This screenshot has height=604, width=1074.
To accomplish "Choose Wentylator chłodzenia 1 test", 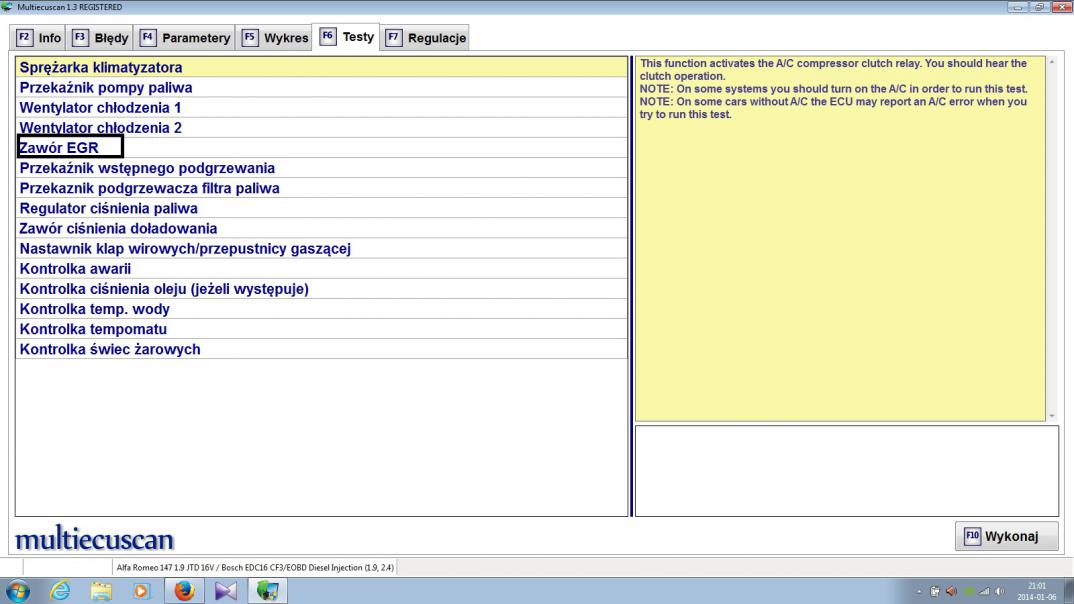I will [x=321, y=108].
